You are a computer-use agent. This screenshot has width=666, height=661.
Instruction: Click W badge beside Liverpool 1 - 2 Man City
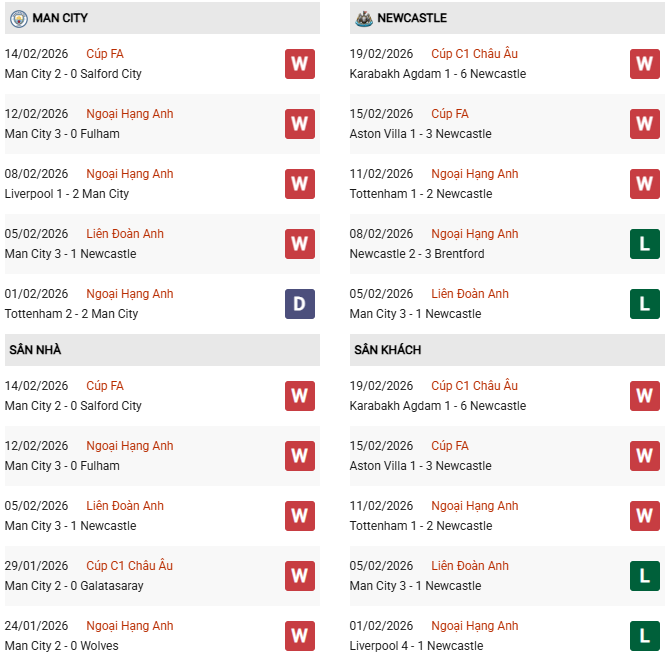(300, 184)
